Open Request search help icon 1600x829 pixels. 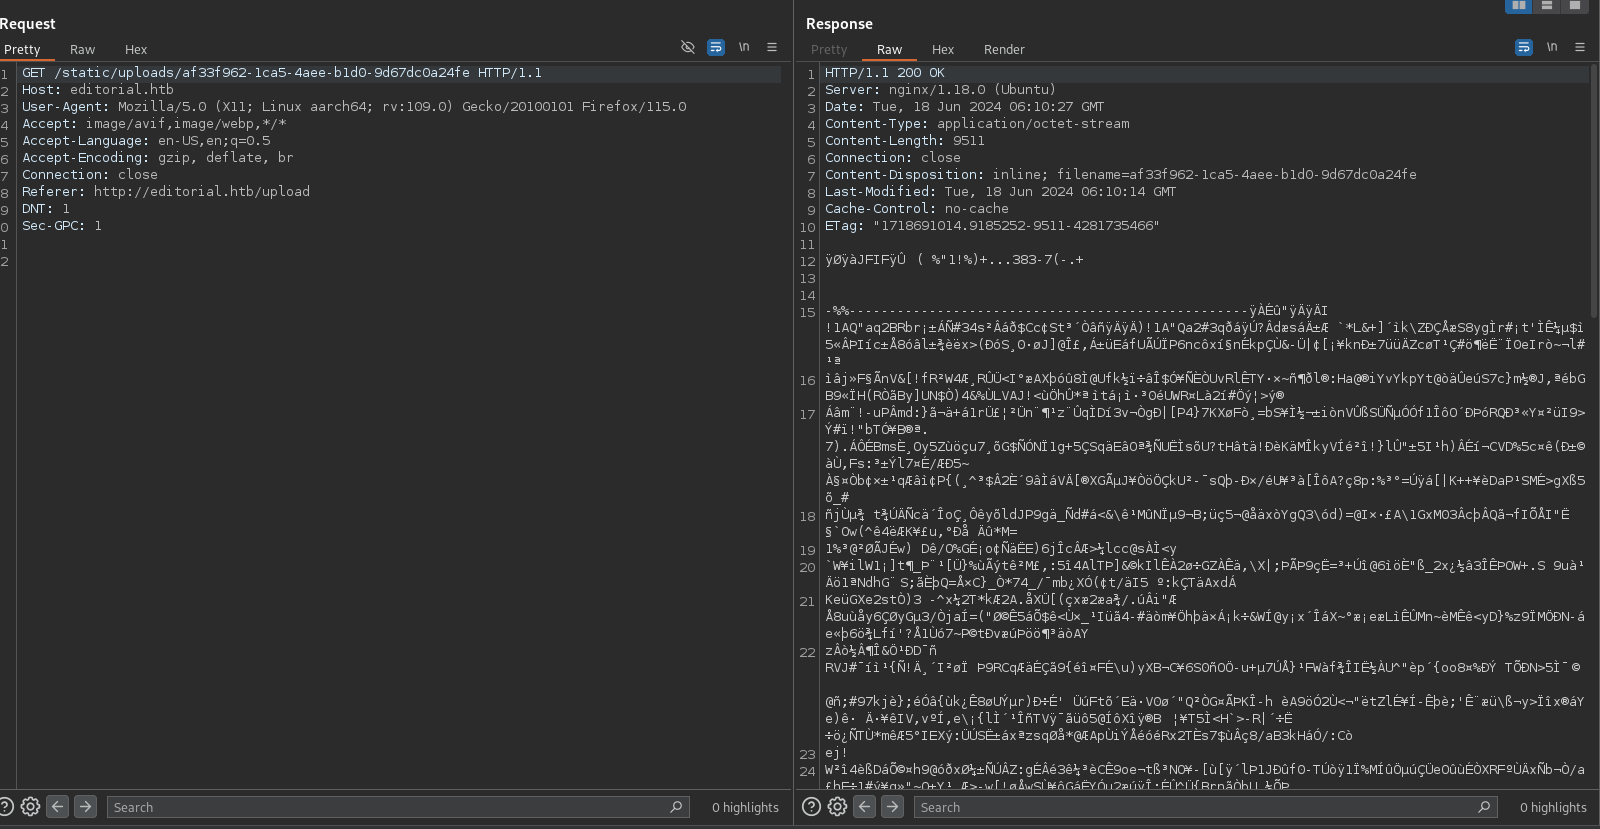pos(7,807)
